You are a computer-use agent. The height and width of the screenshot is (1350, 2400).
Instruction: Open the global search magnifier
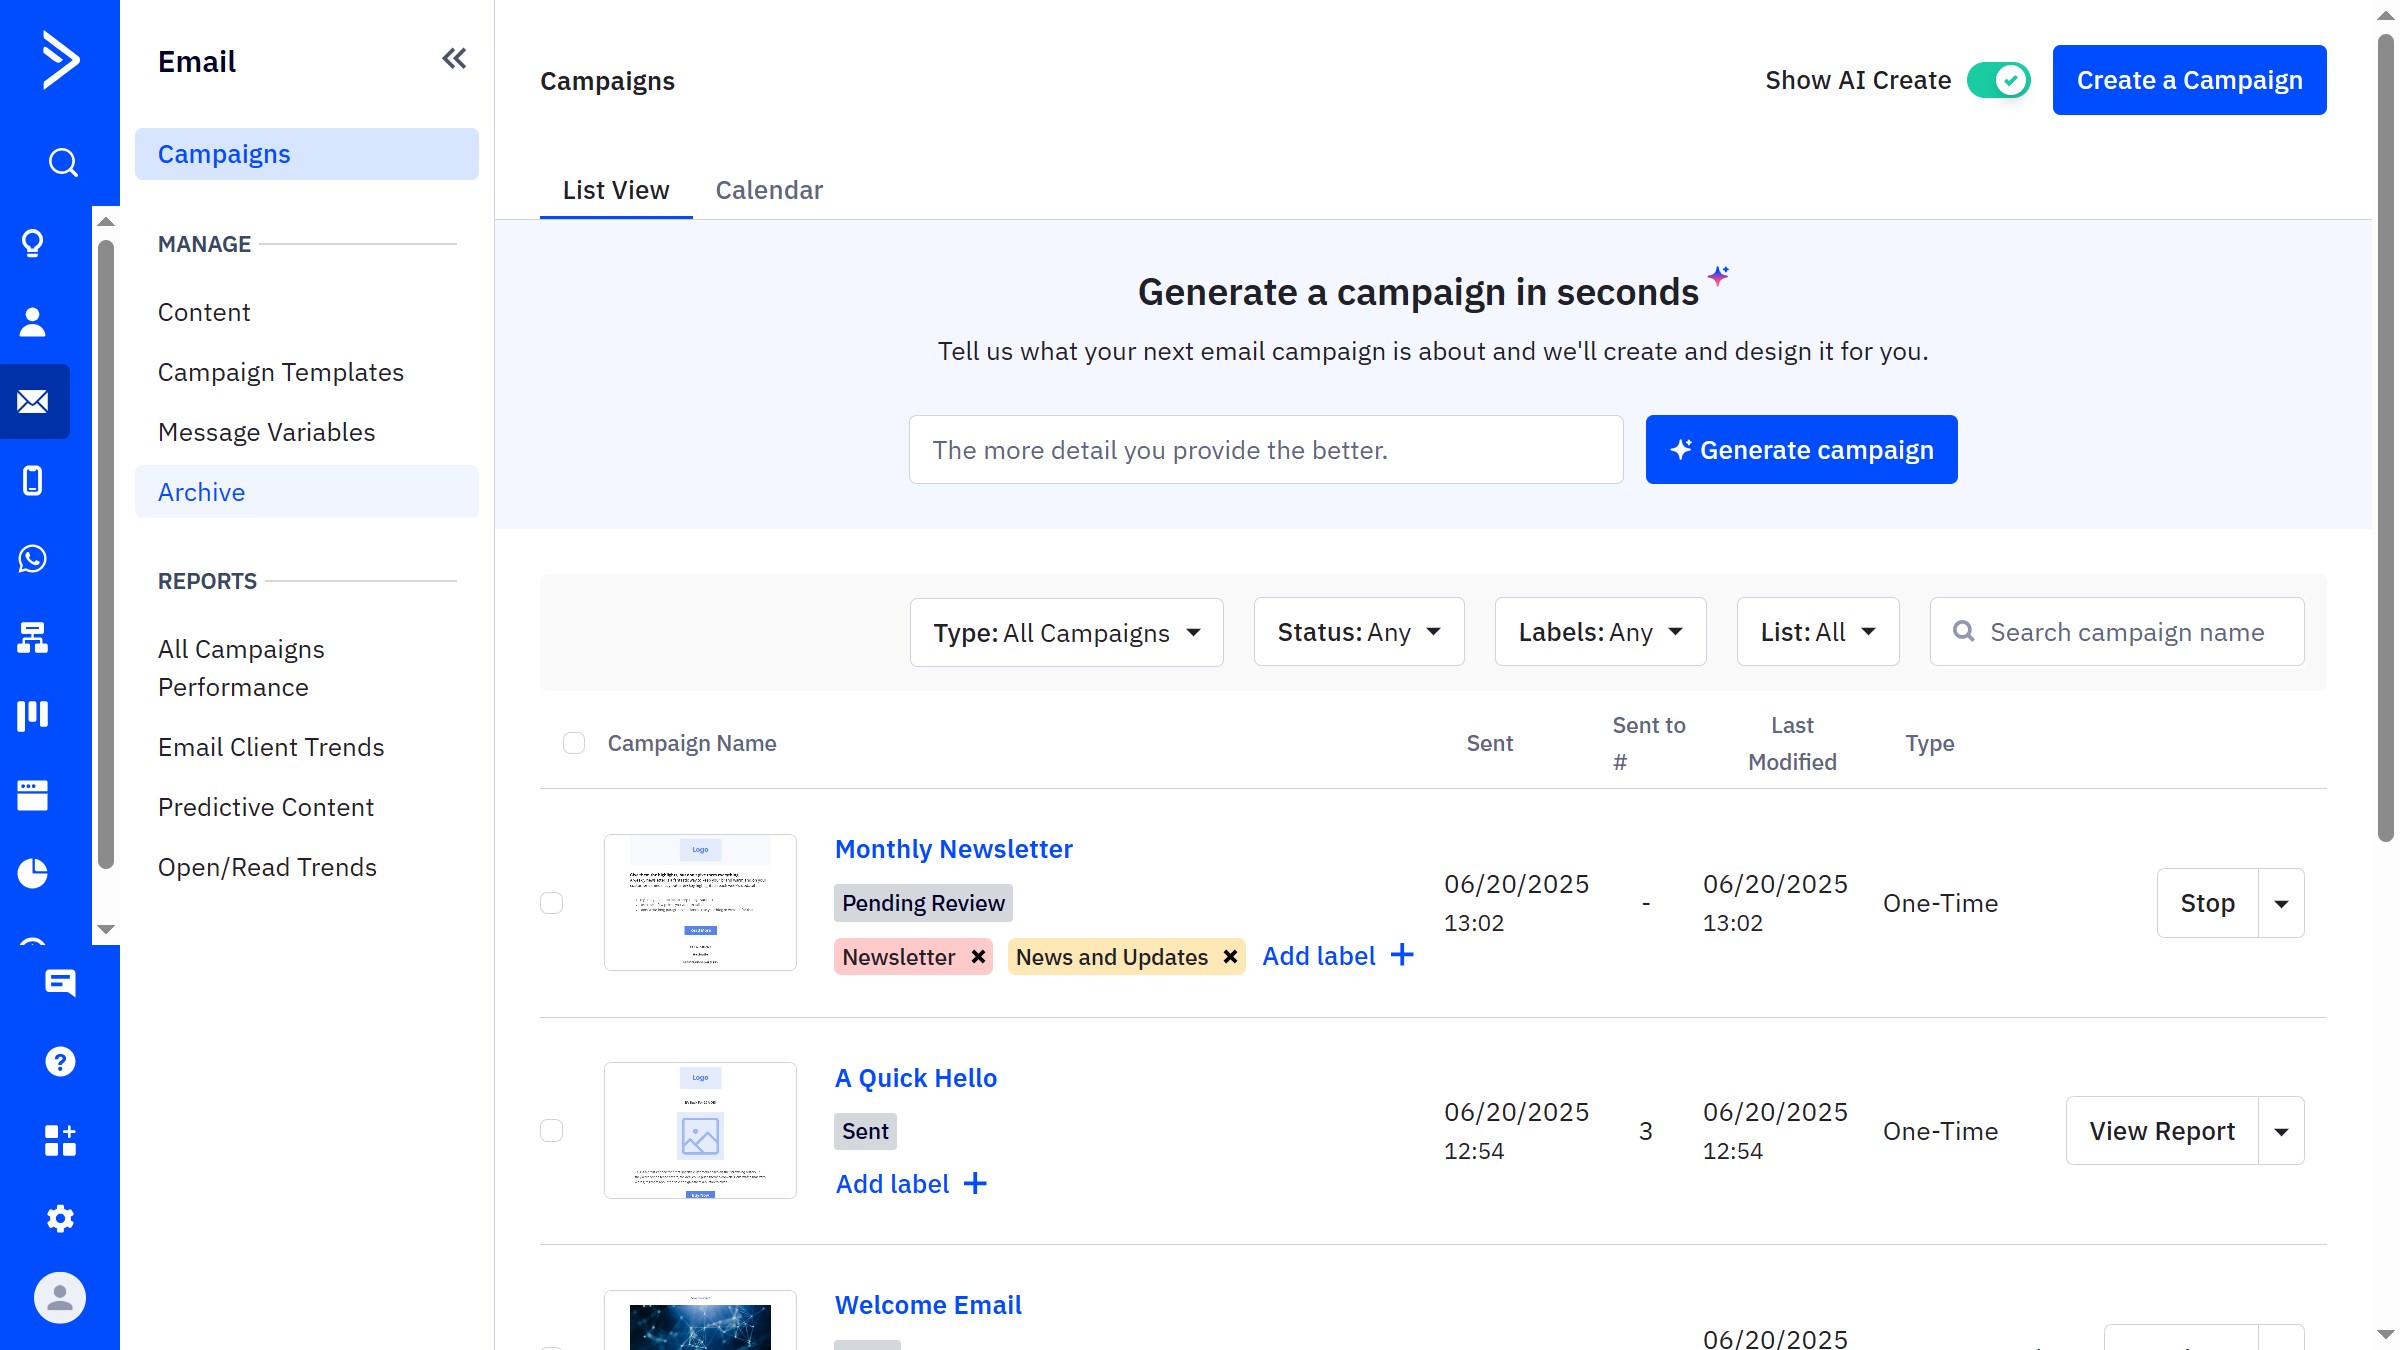tap(60, 161)
